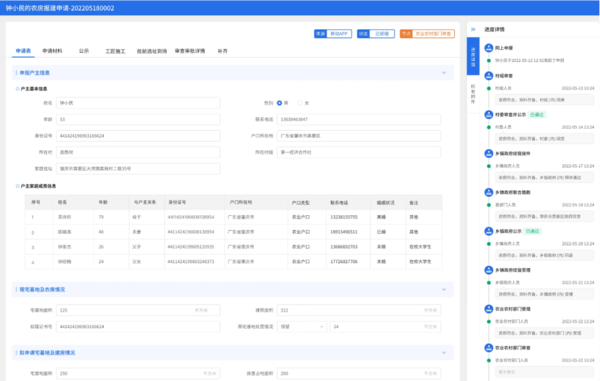Click the avatar icon beside 乡镇政府联合踏勘
This screenshot has height=381, width=600.
pos(489,192)
